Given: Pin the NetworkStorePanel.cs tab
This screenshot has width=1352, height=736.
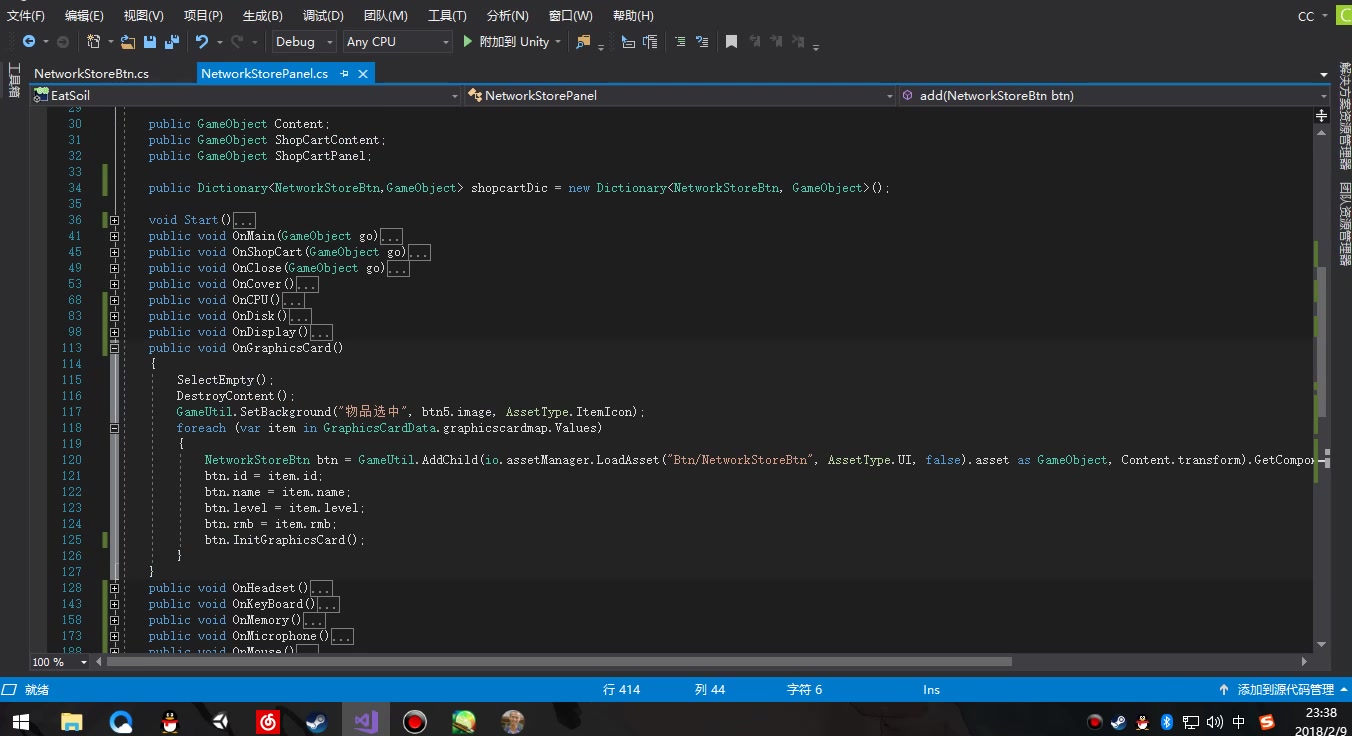Looking at the screenshot, I should pos(345,74).
